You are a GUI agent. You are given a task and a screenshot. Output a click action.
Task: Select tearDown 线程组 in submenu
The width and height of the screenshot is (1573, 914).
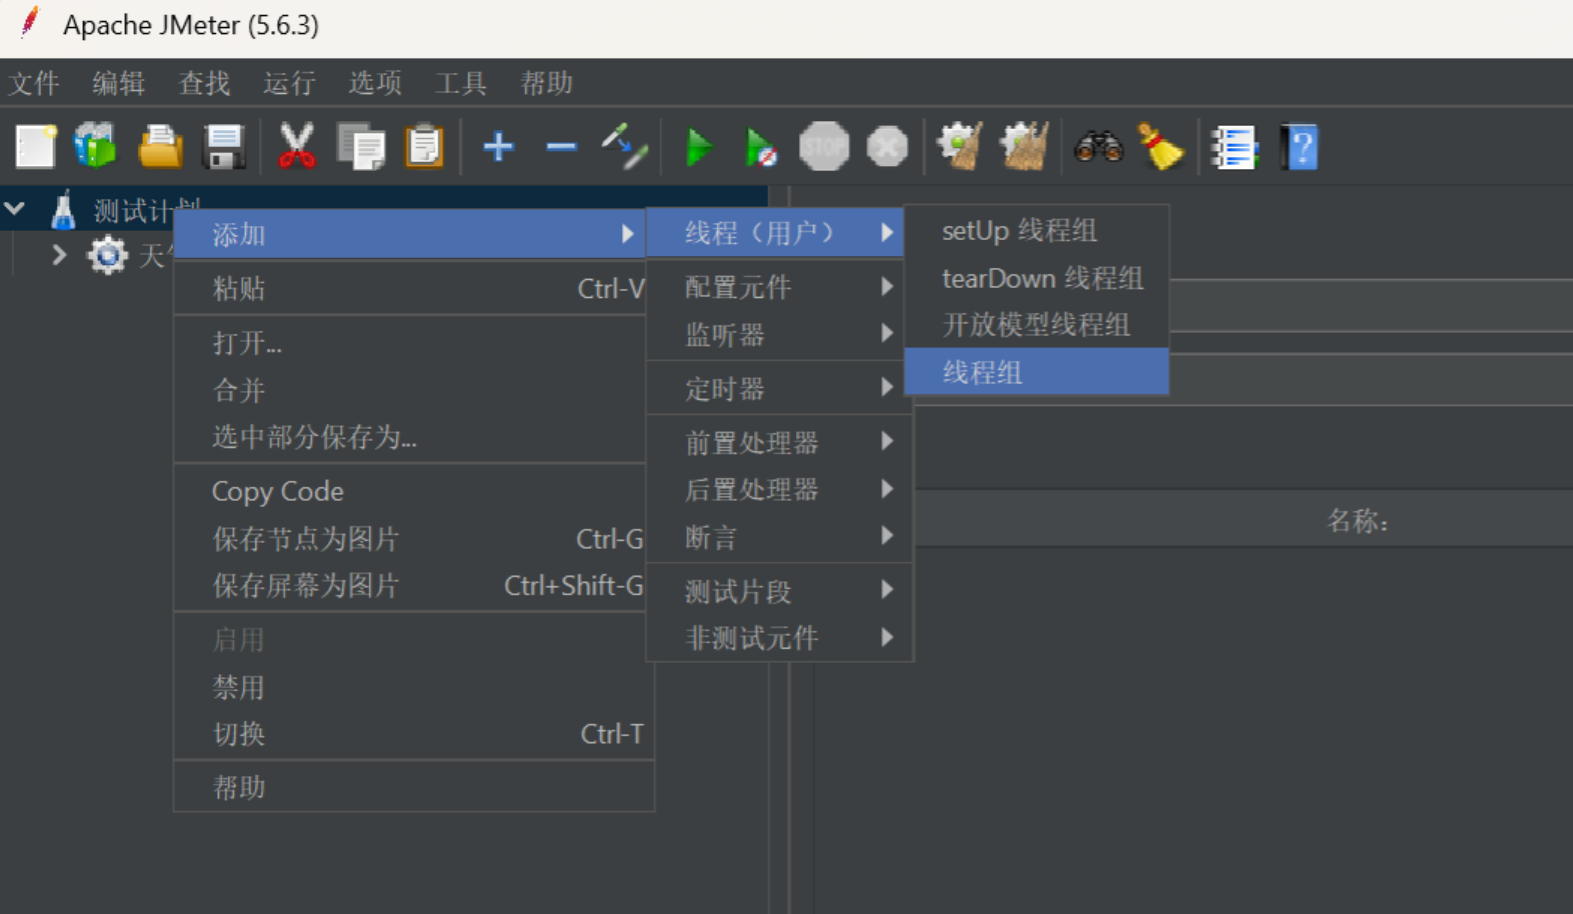tap(1037, 277)
